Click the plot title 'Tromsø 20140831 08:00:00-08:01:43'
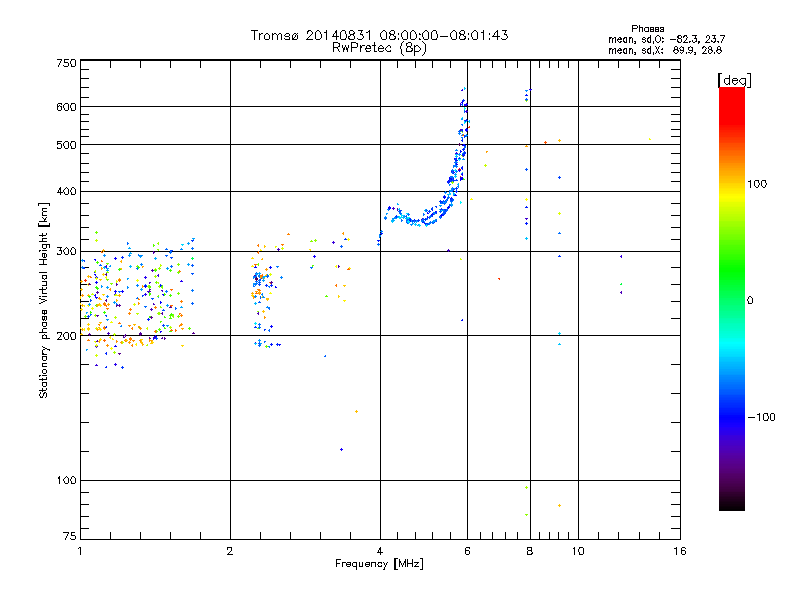Screen dimensions: 800x600 379,35
